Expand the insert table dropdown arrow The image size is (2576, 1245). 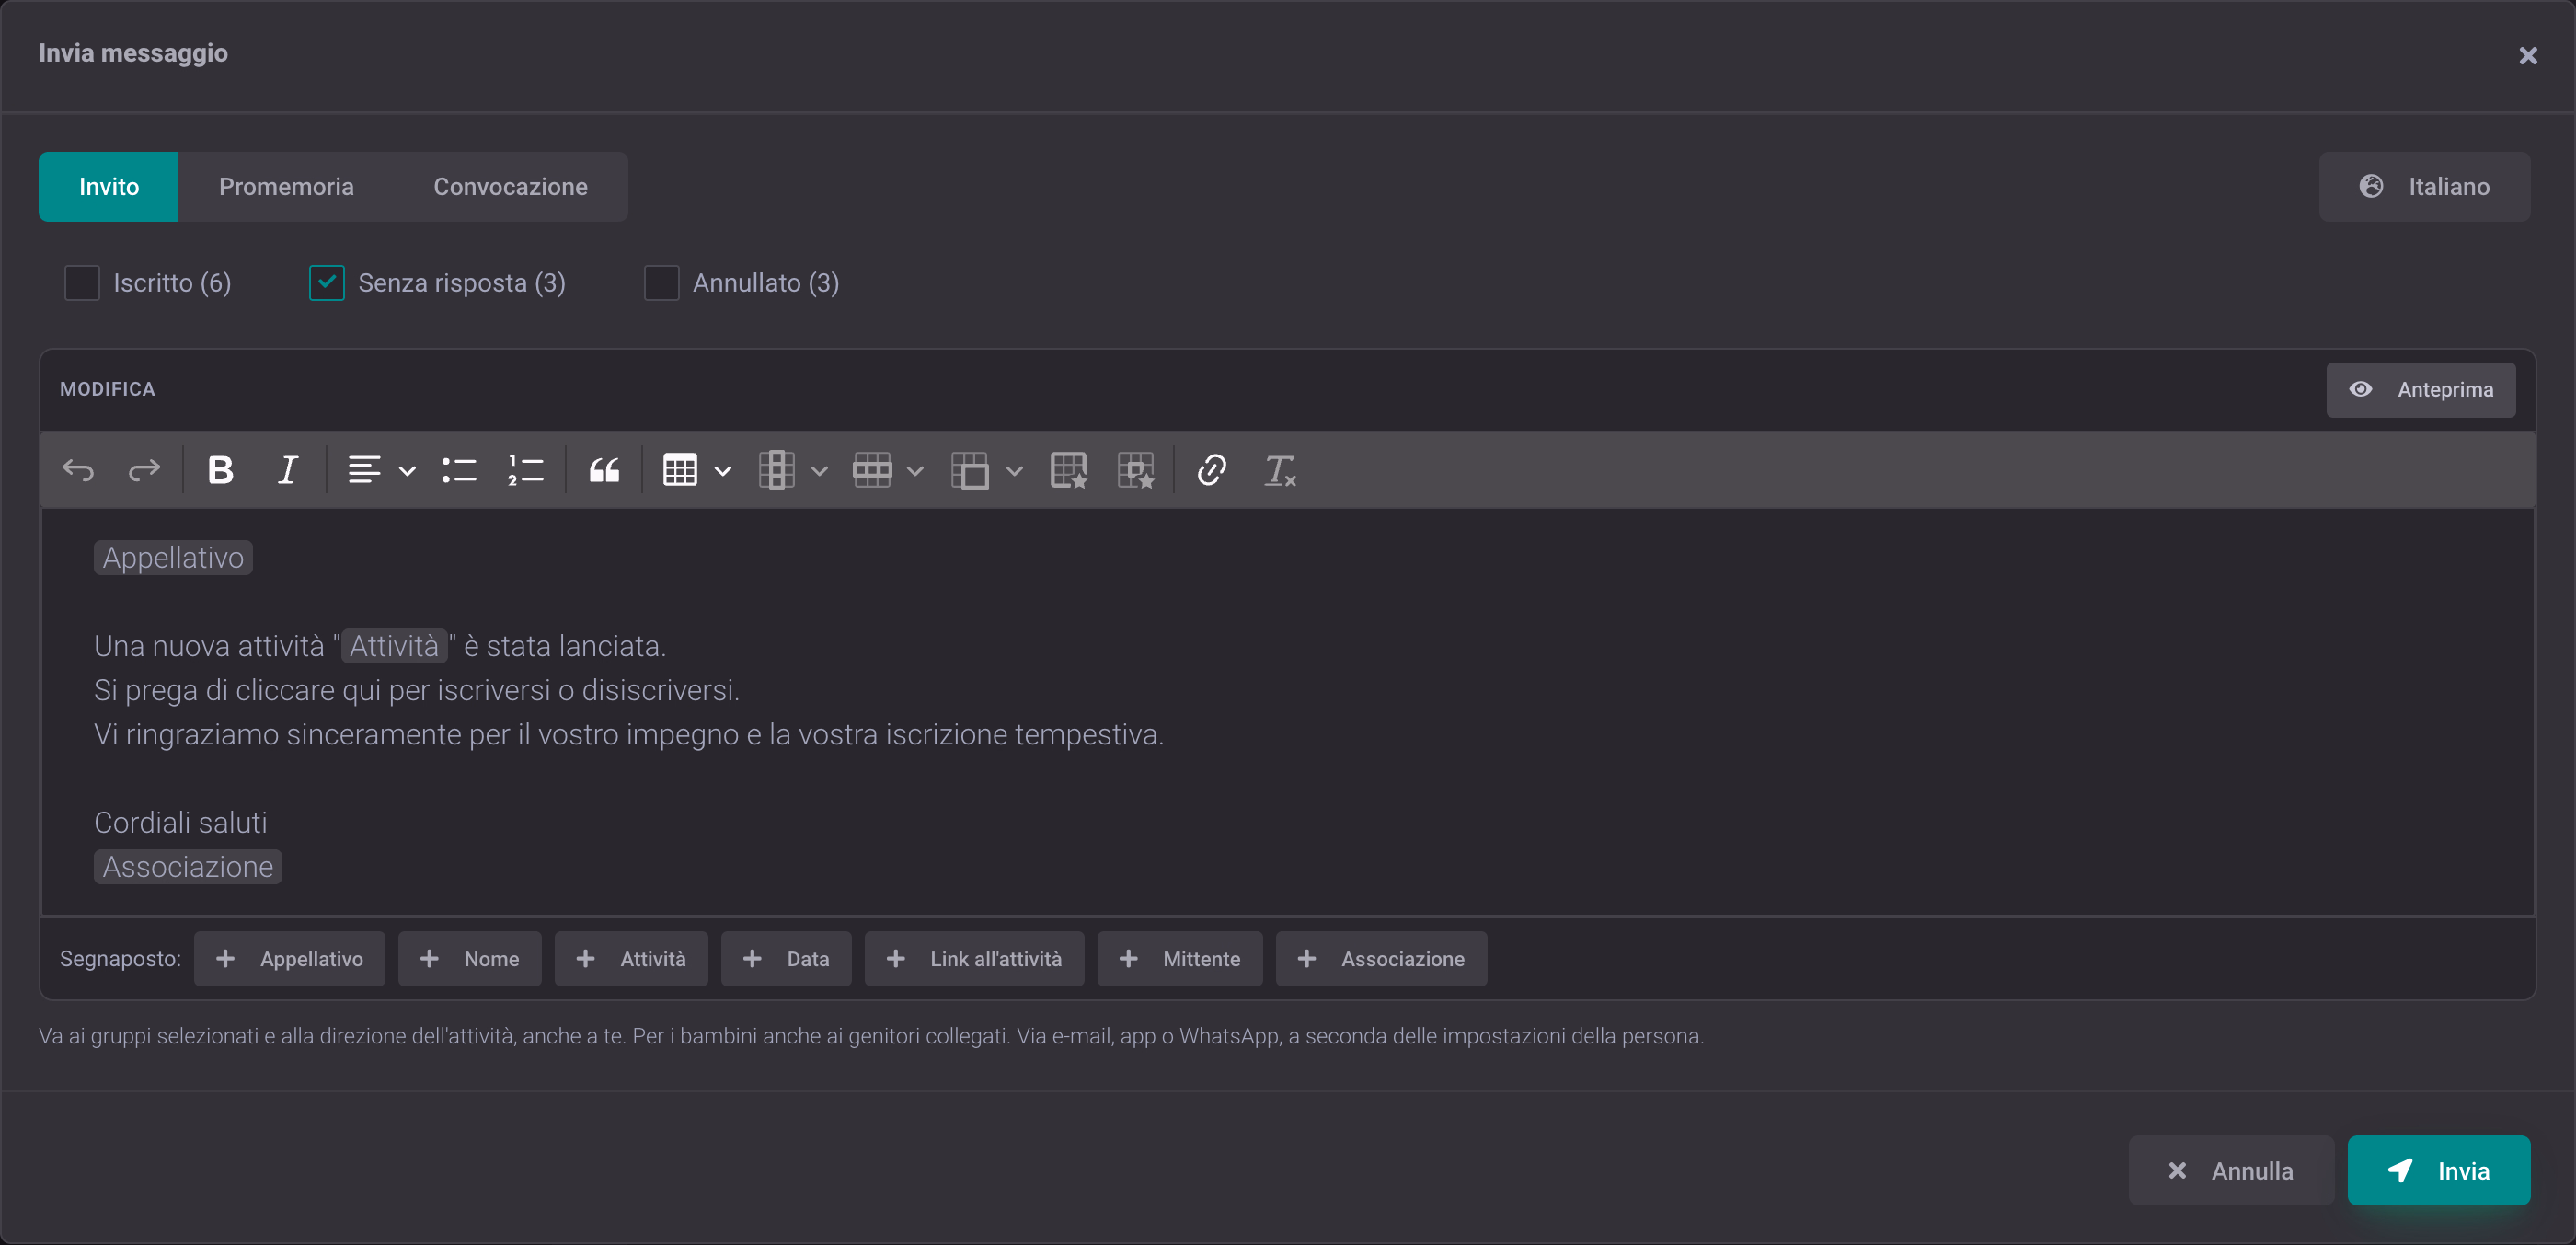tap(723, 471)
